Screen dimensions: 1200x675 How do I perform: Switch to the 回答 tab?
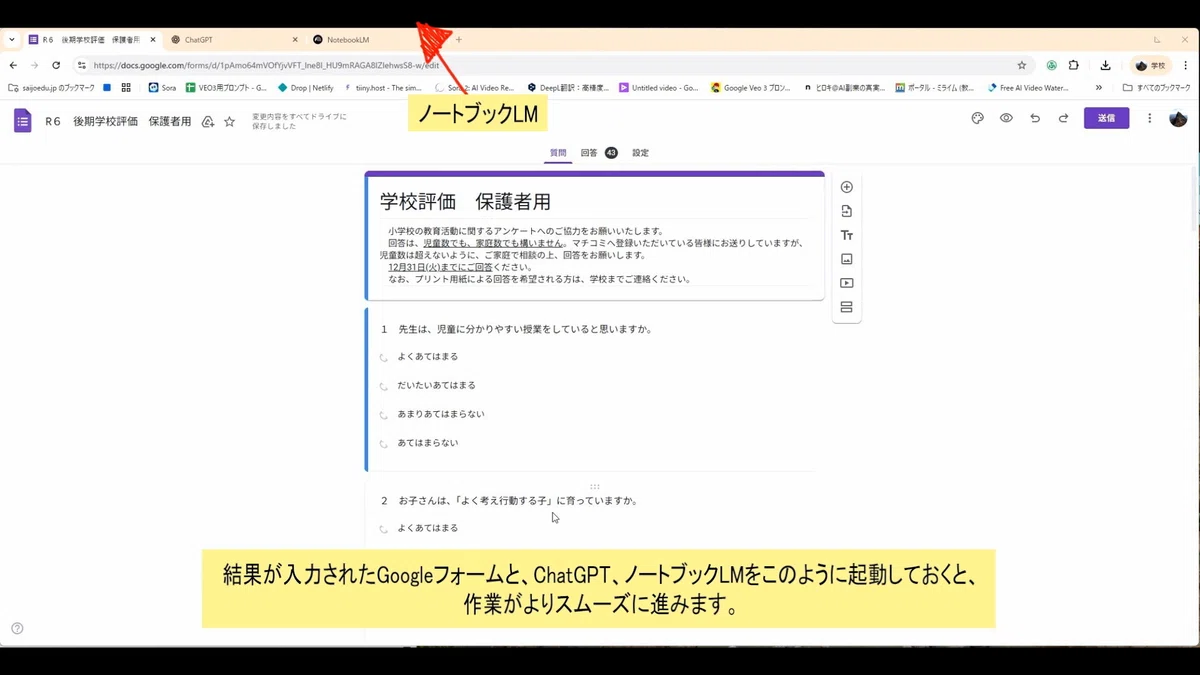[598, 153]
